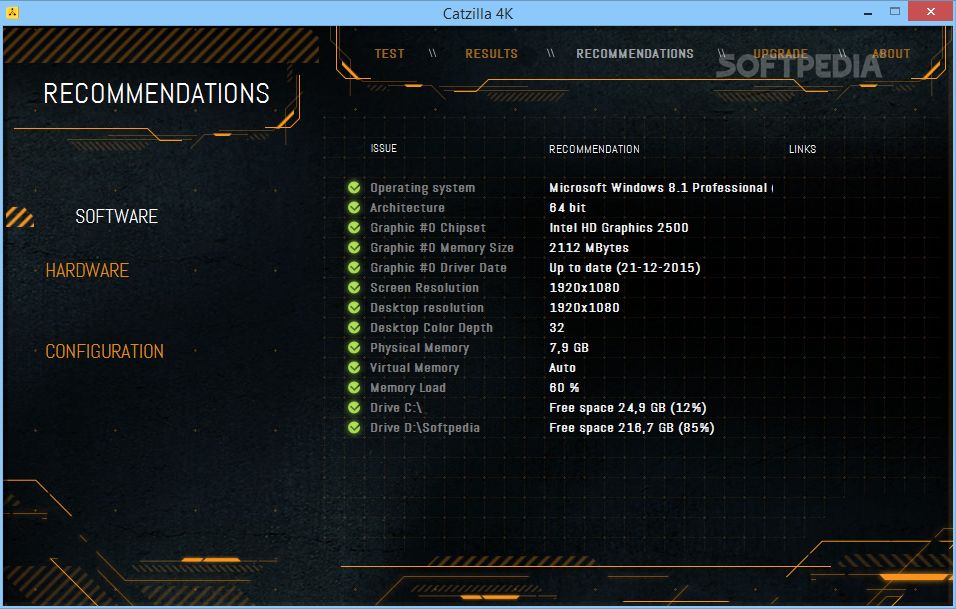The image size is (956, 609).
Task: Click the green check next to Graphic #0 Driver Date
Action: (354, 268)
